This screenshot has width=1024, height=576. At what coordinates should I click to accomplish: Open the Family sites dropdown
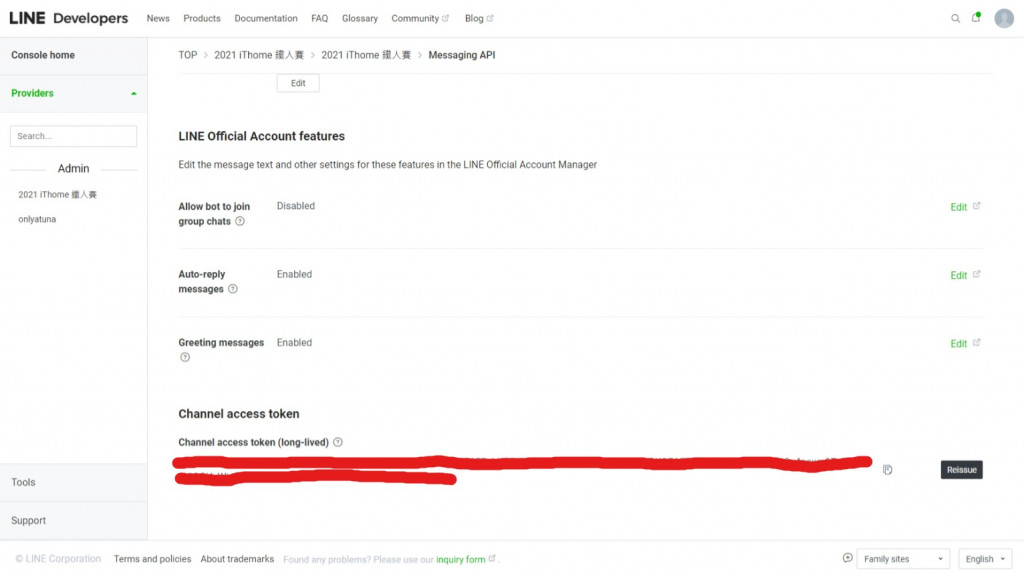pyautogui.click(x=903, y=559)
